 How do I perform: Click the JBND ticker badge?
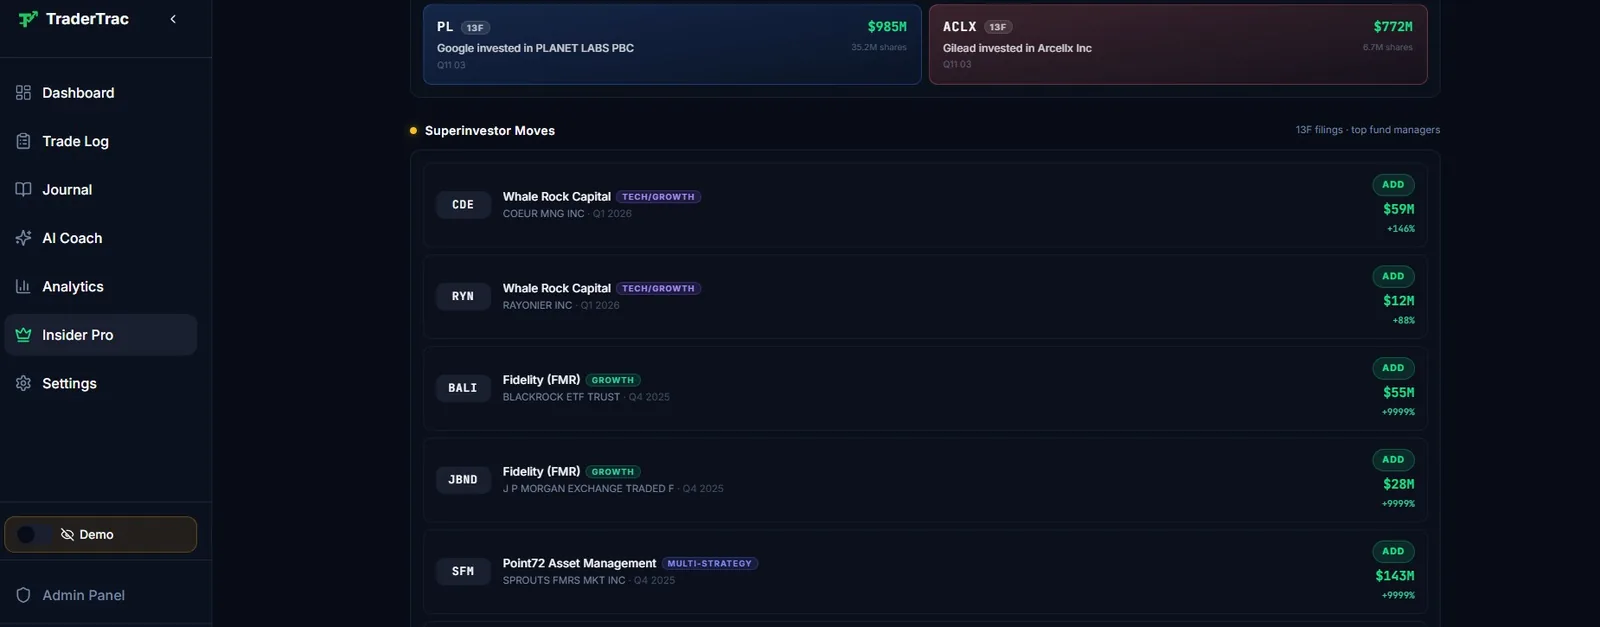click(463, 480)
